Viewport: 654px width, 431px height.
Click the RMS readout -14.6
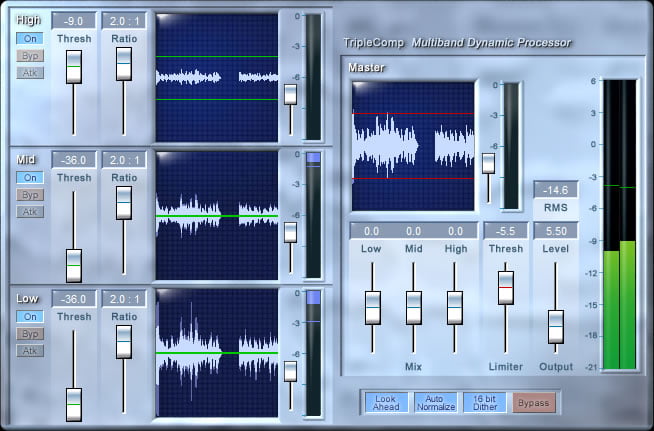556,190
